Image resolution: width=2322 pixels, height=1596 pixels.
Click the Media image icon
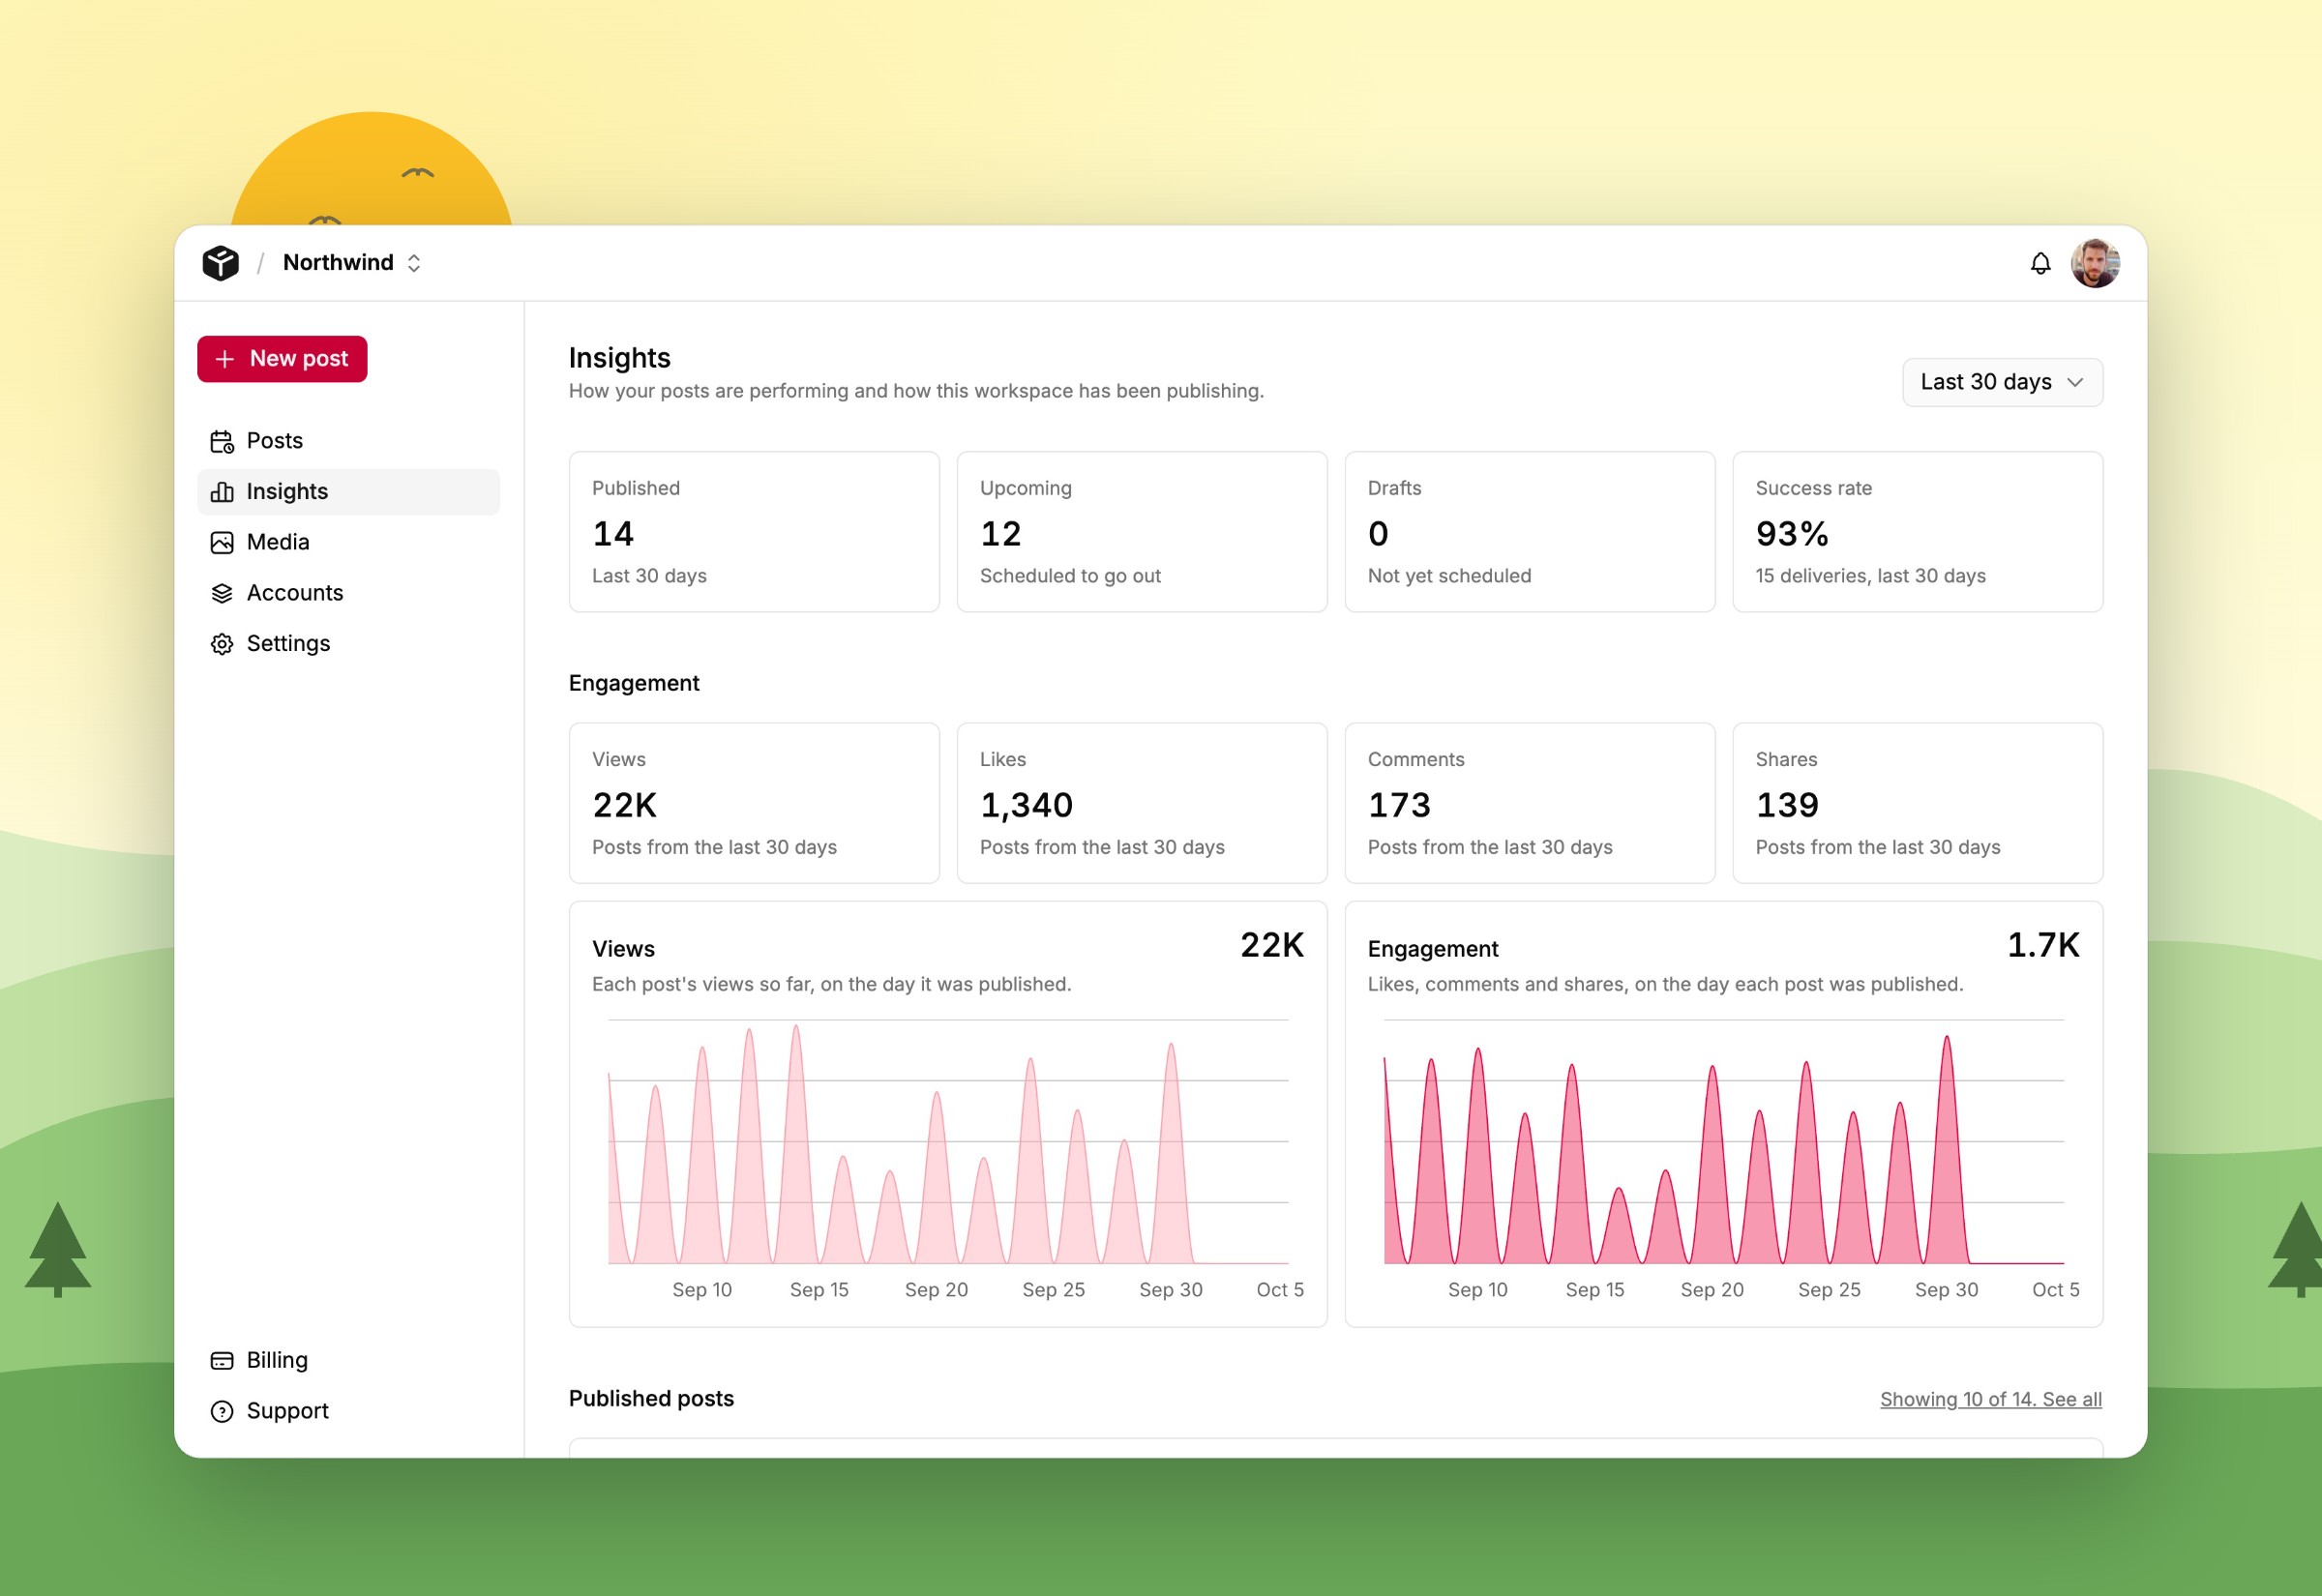tap(222, 542)
